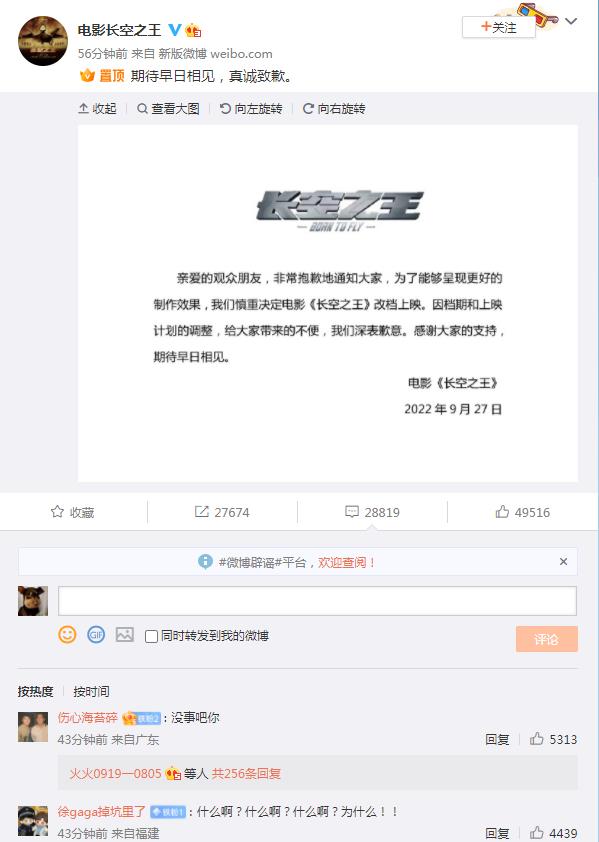Sort comments by popularity (按热度)

coord(35,691)
